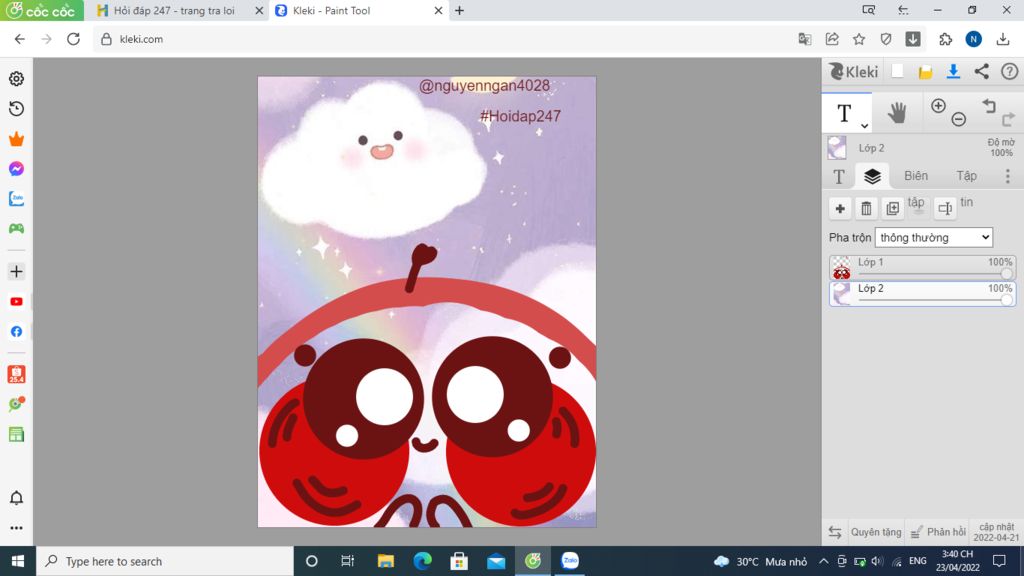Open sidebar notifications bell
This screenshot has height=576, width=1024.
point(16,498)
